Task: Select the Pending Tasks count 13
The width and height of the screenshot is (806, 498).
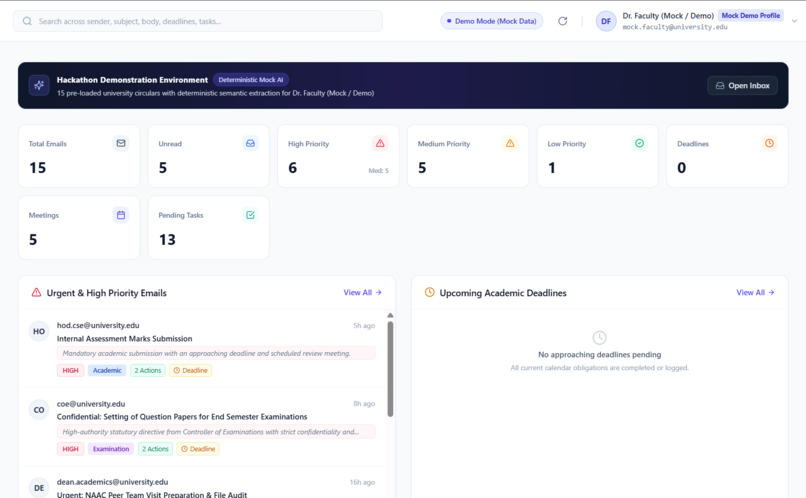Action: click(x=167, y=239)
